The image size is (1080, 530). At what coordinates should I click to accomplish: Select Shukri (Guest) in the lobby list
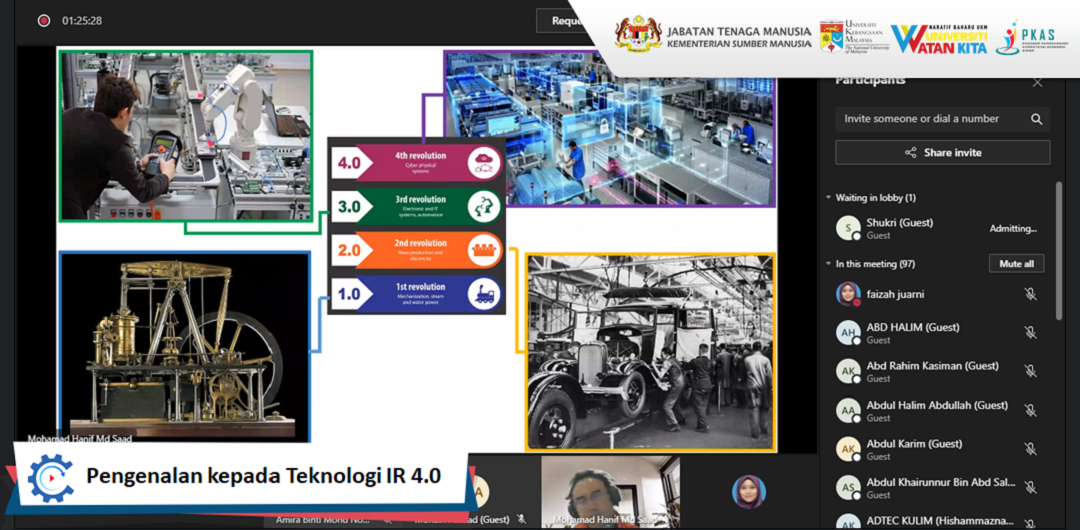tap(900, 228)
